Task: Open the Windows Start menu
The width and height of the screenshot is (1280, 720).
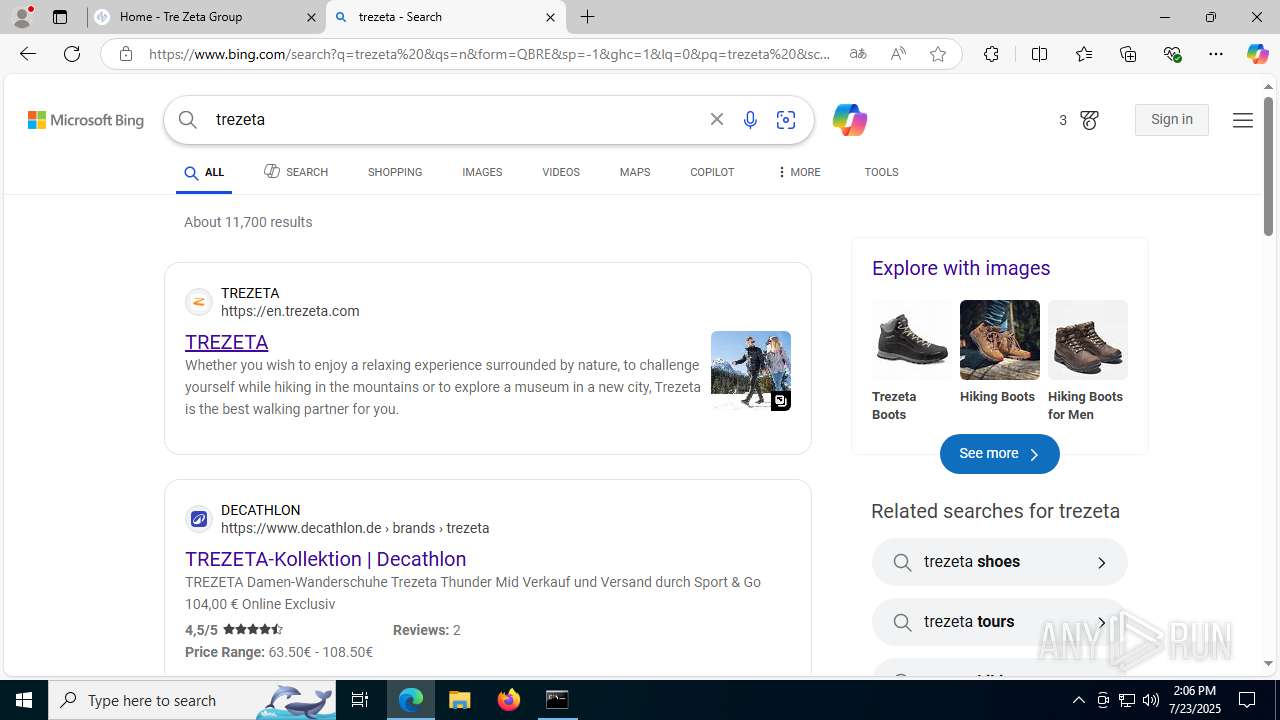Action: (24, 700)
